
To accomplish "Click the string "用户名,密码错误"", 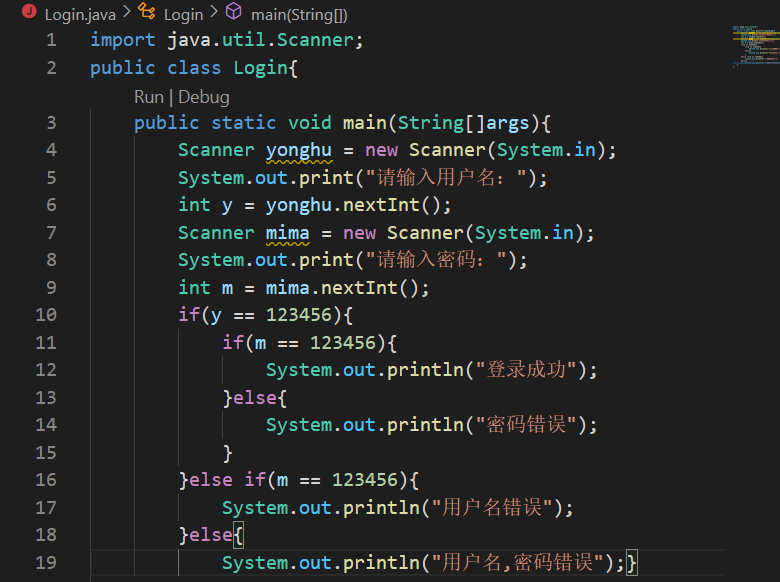I will pyautogui.click(x=517, y=563).
